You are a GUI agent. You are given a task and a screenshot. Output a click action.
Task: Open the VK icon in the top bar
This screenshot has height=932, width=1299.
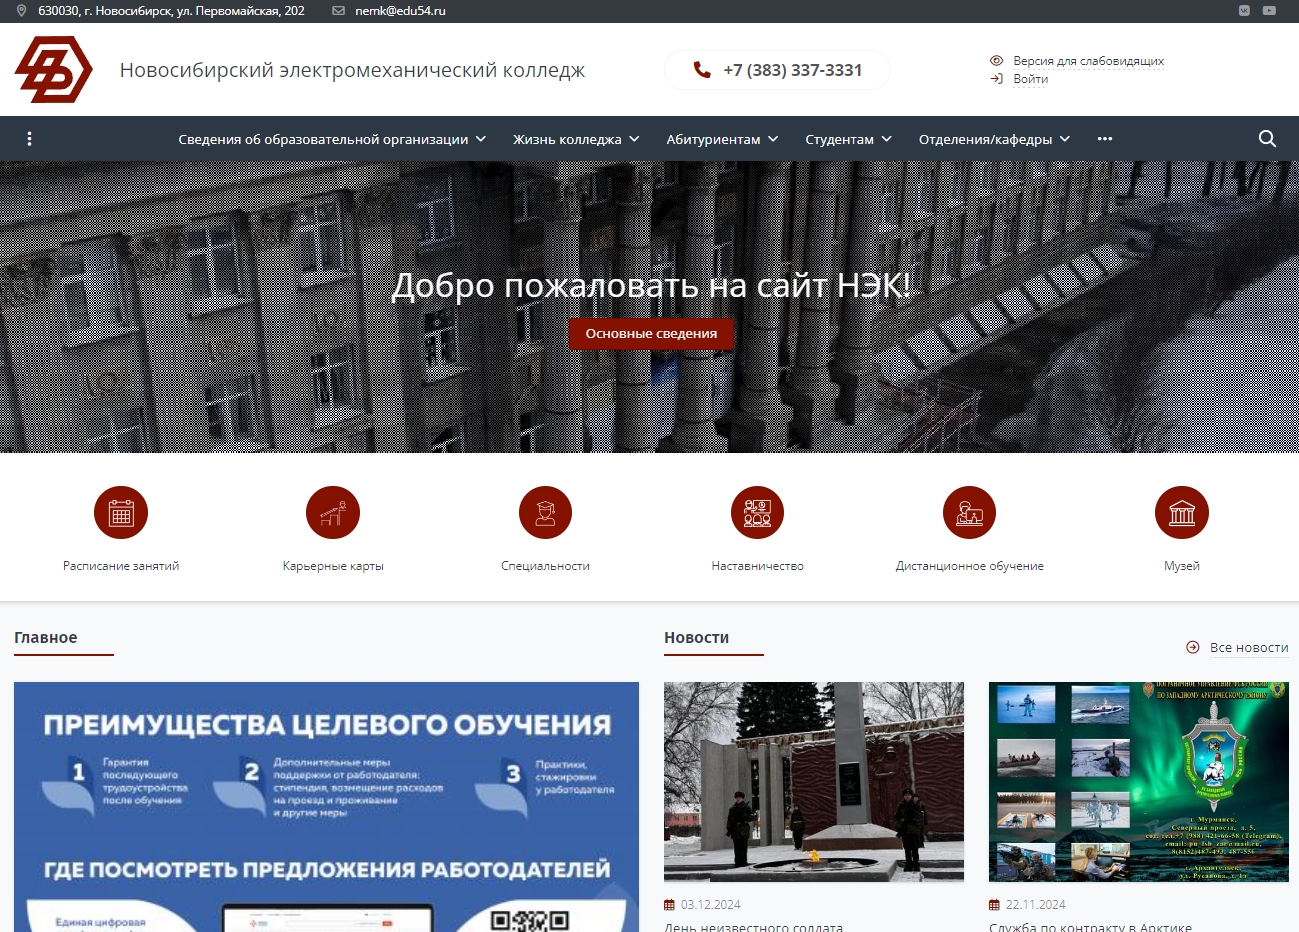point(1244,10)
